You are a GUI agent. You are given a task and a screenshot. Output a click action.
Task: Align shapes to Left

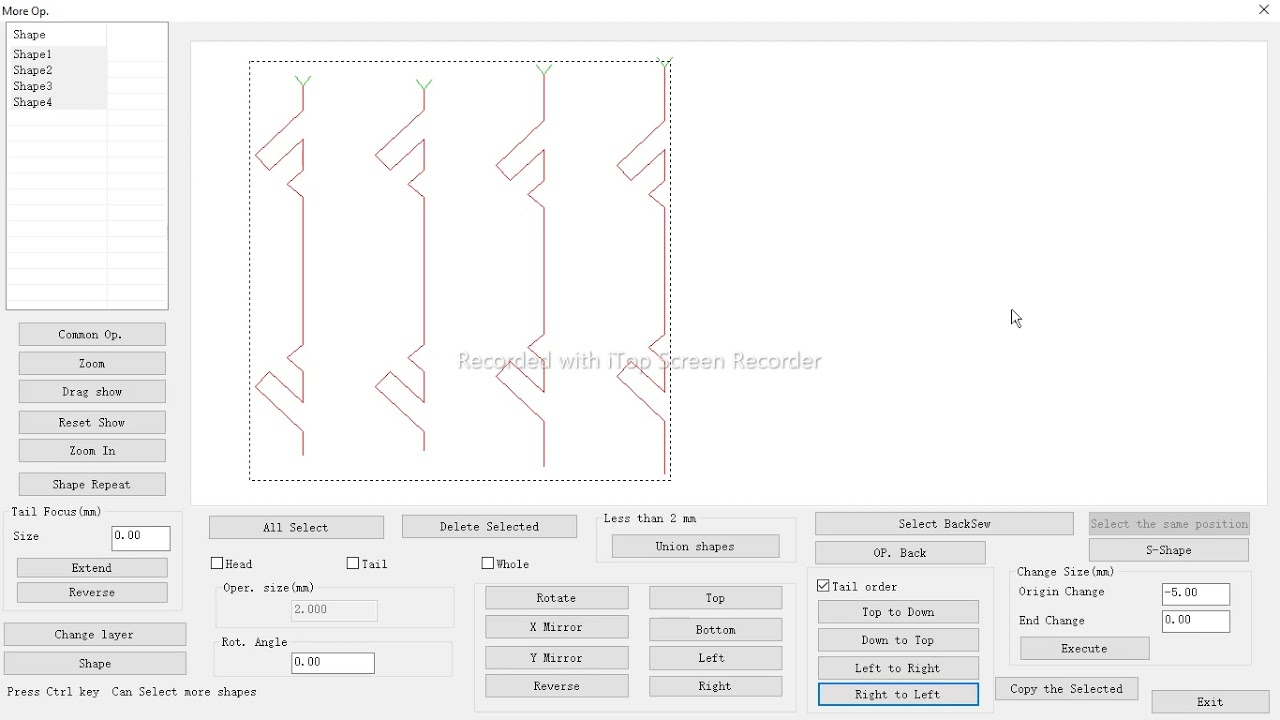716,658
